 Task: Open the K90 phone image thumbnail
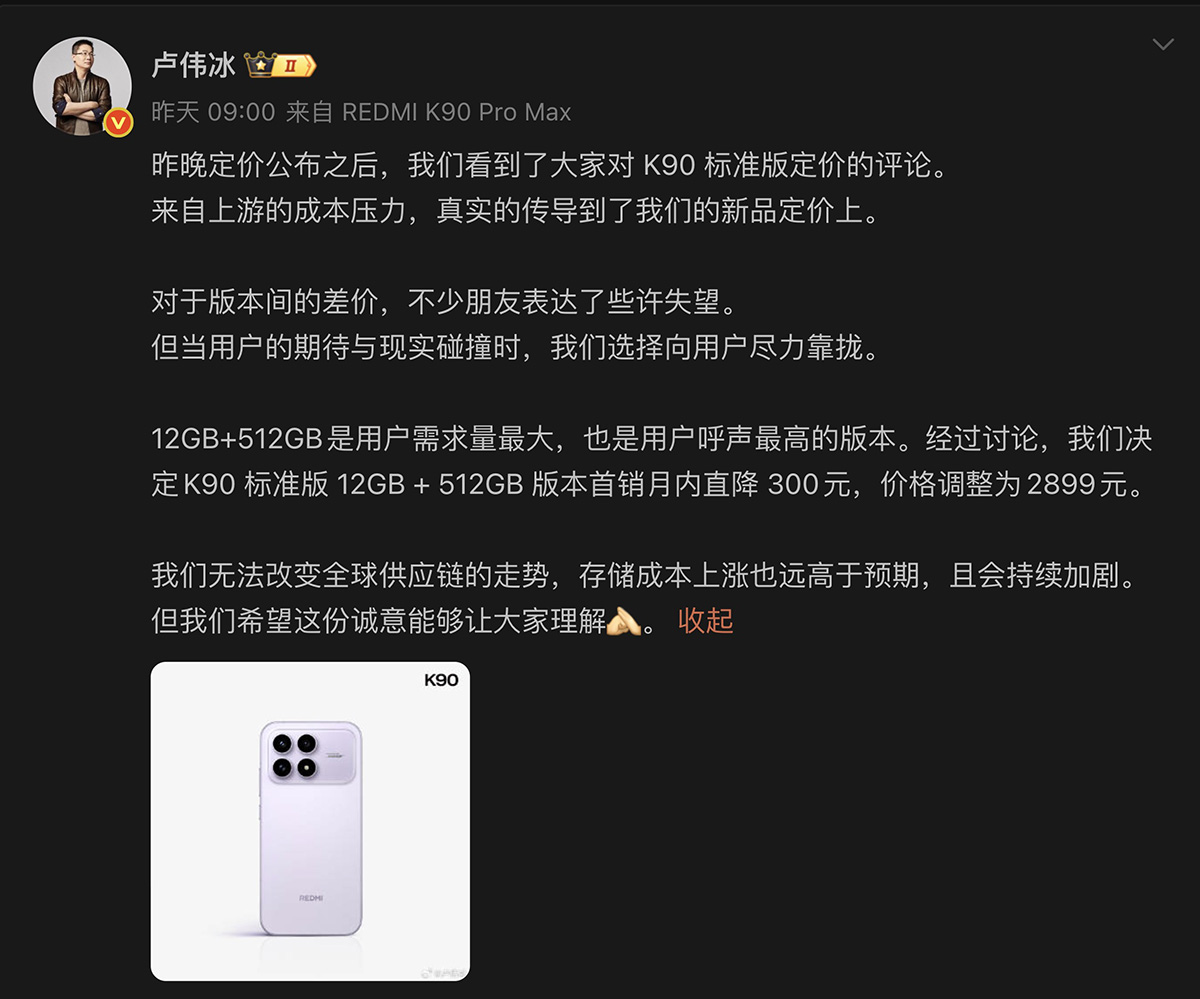(x=310, y=821)
